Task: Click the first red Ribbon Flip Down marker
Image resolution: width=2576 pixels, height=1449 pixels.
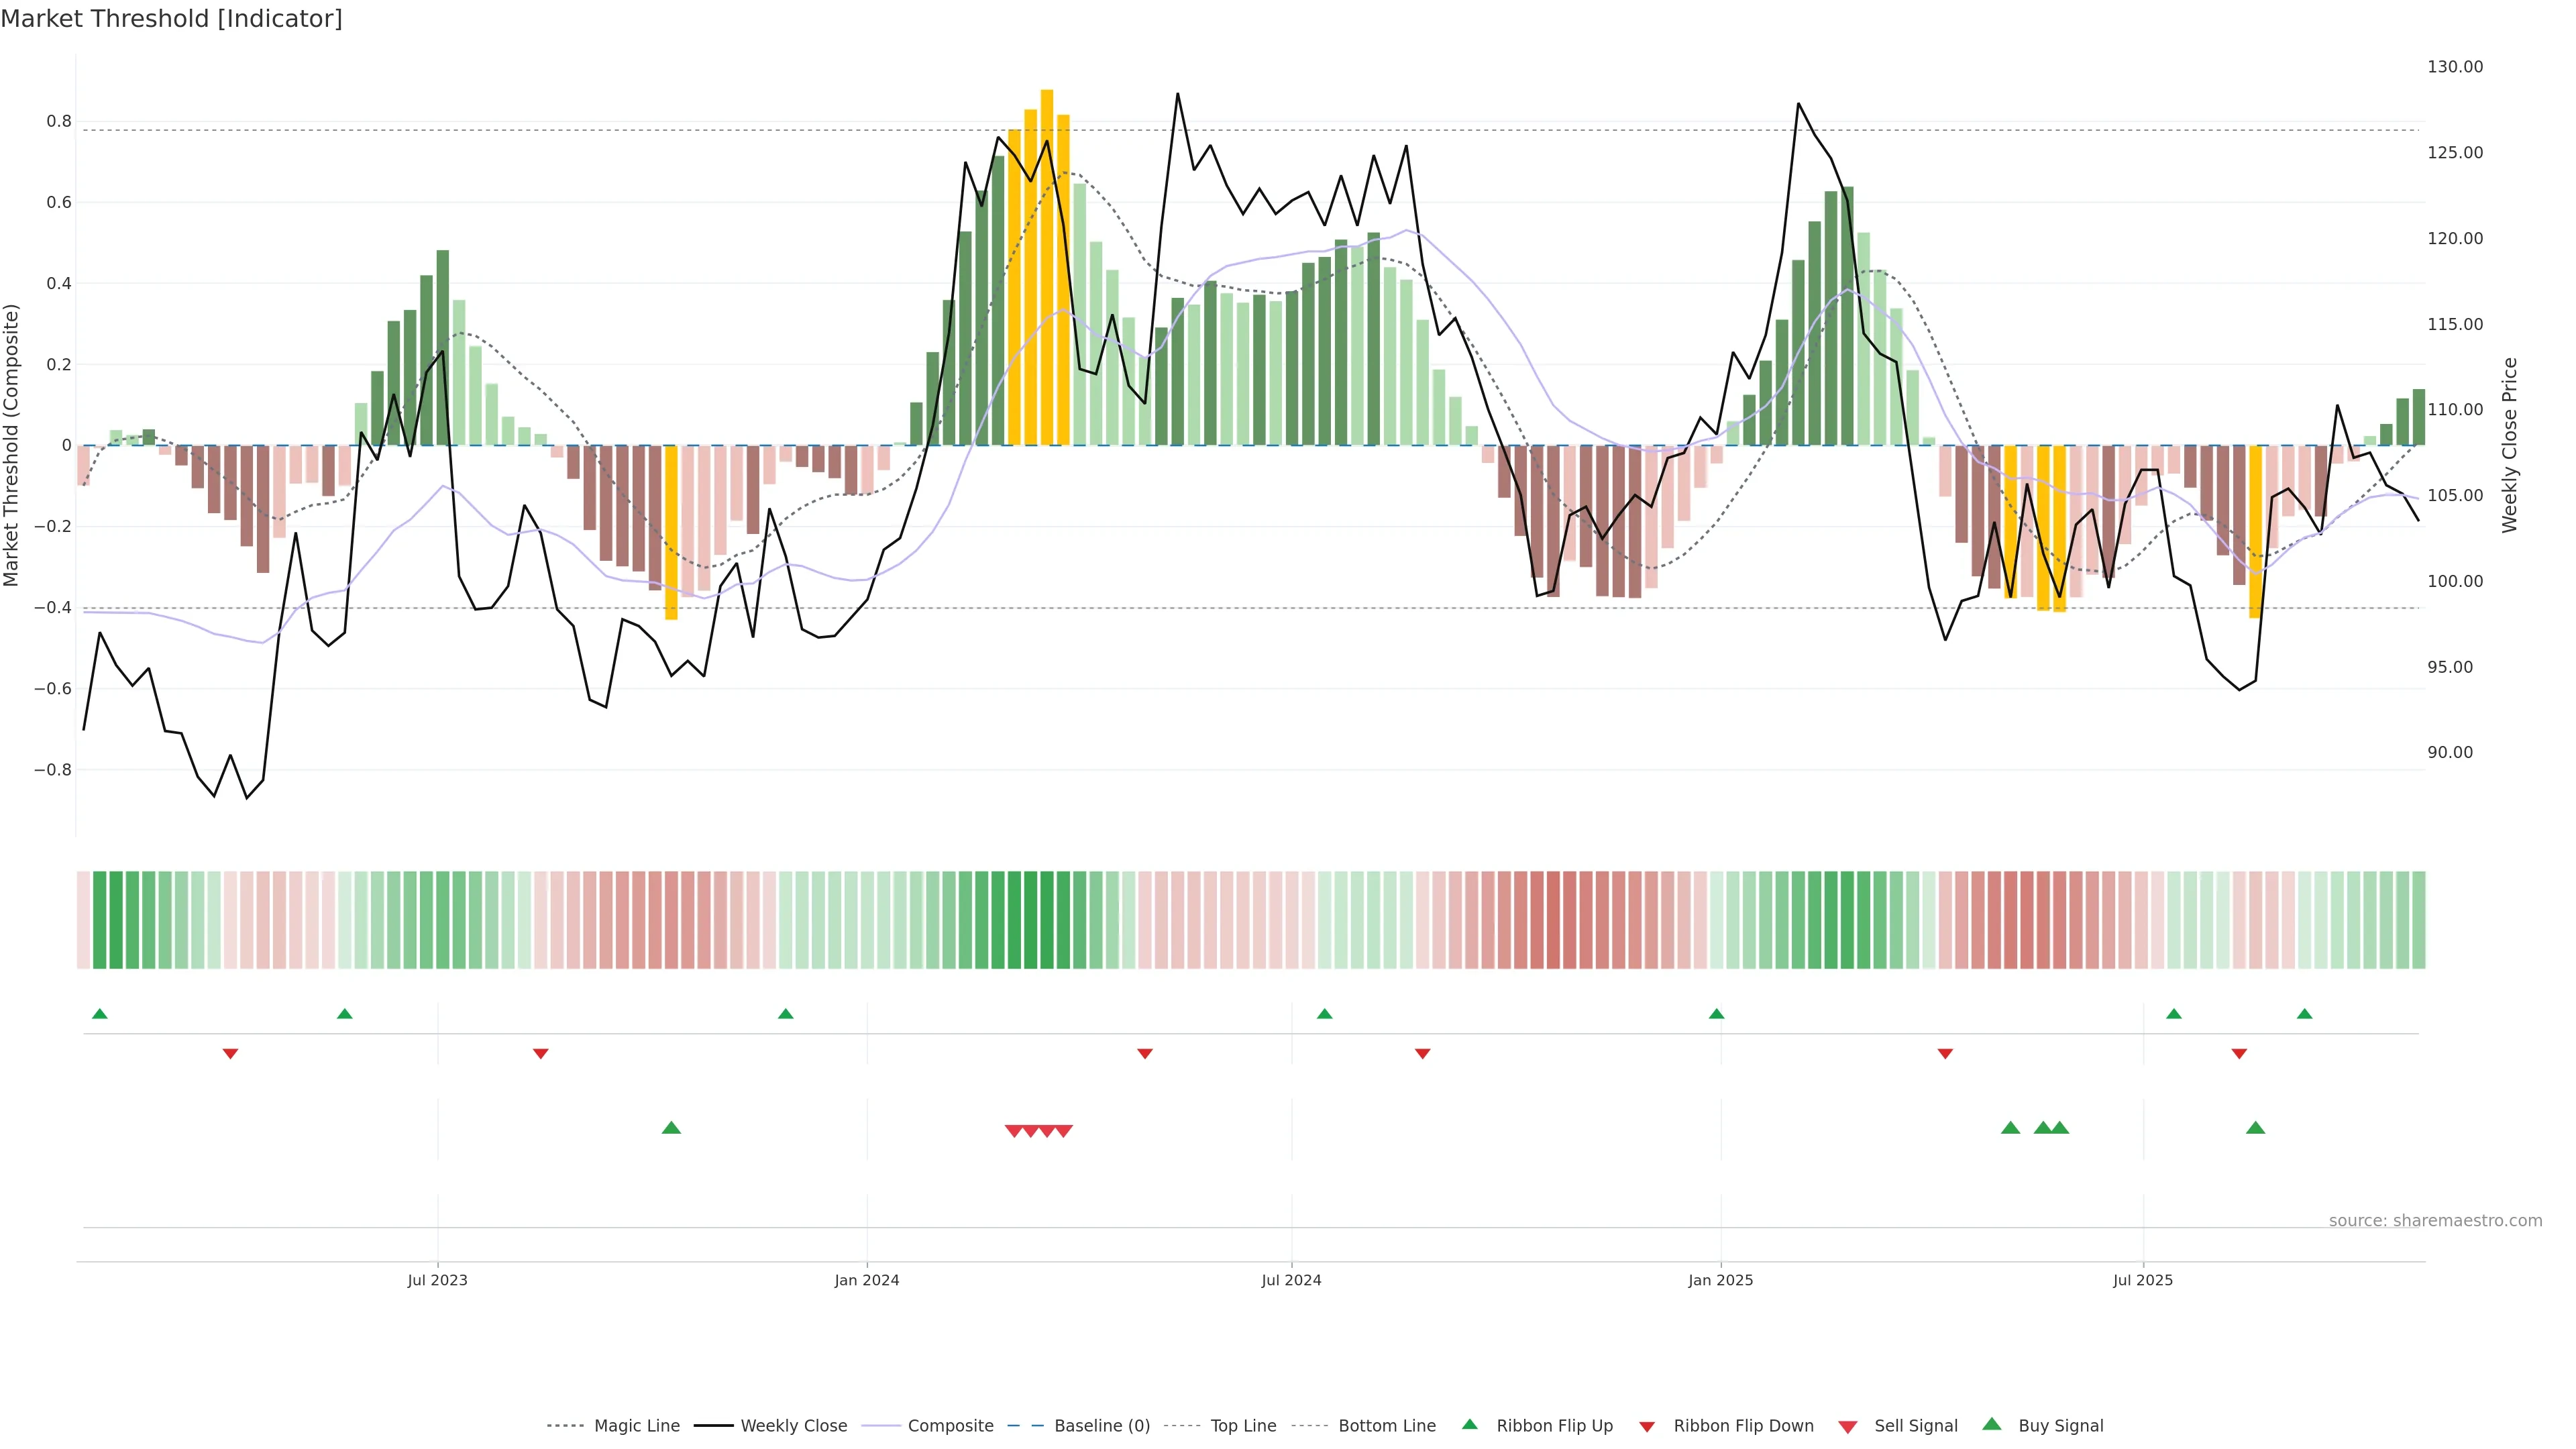Action: coord(230,1054)
